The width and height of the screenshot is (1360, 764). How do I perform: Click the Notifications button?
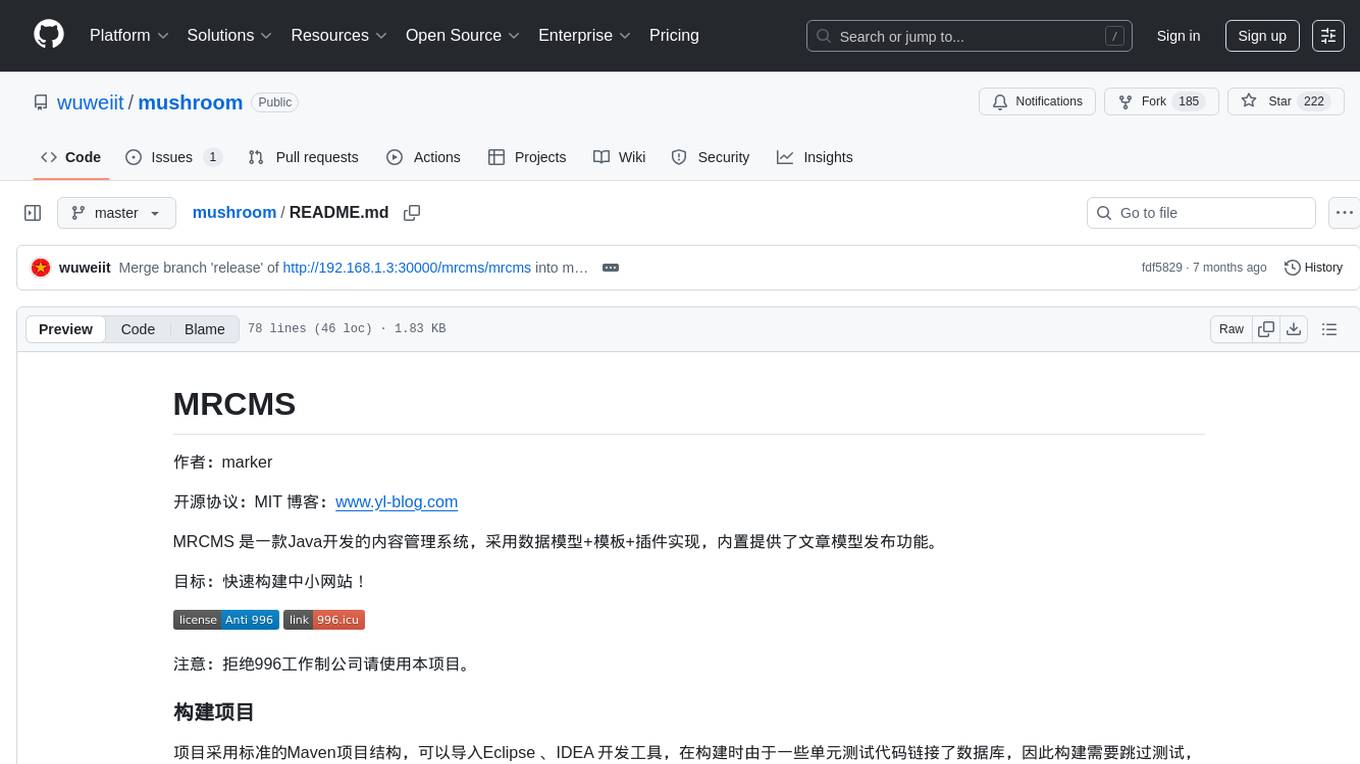(1037, 102)
